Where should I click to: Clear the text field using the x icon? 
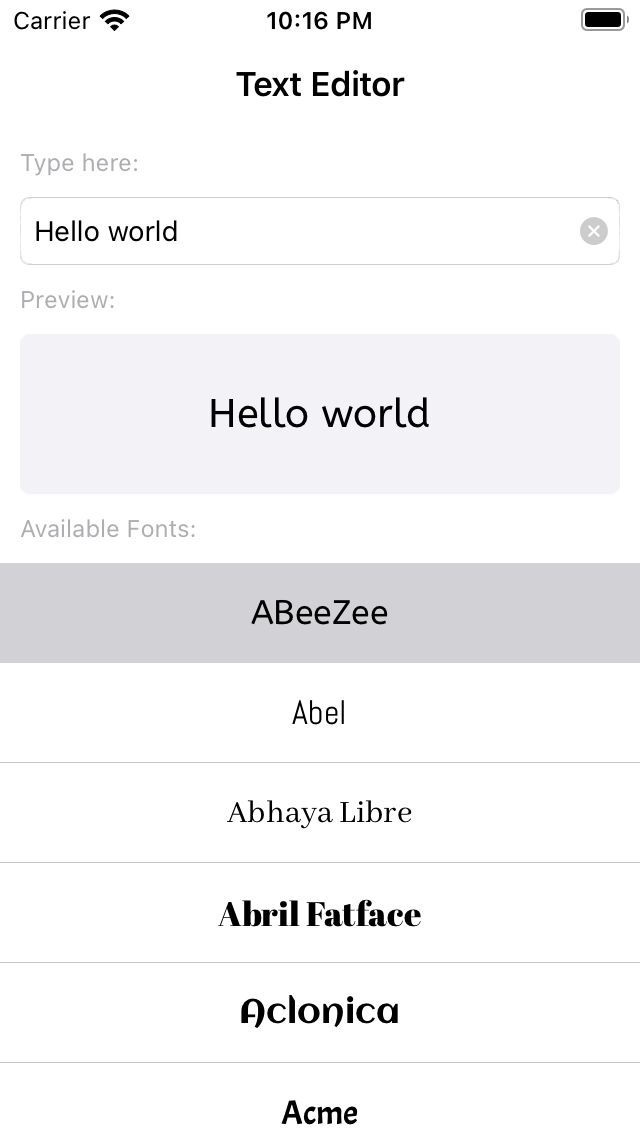(593, 231)
